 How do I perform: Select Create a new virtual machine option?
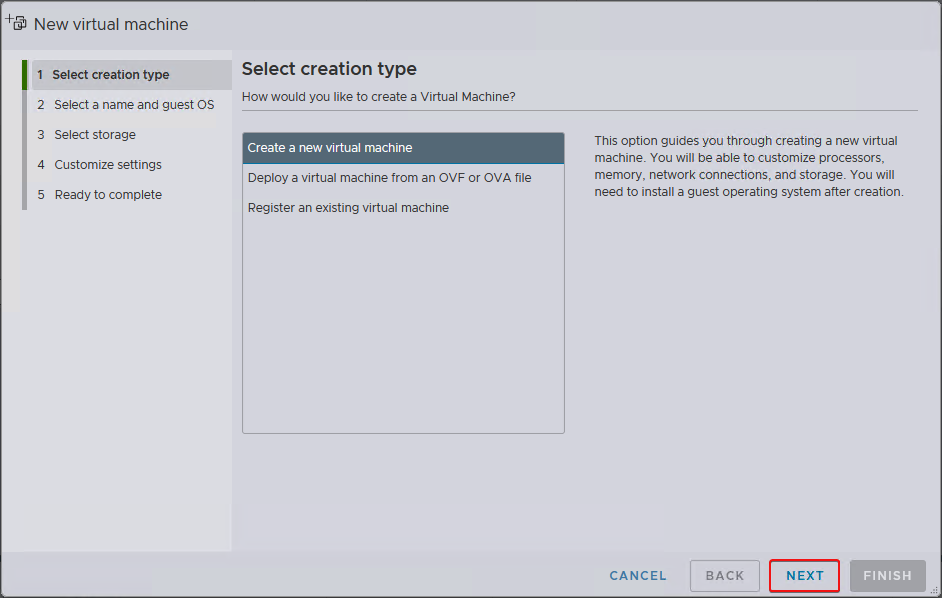click(330, 148)
